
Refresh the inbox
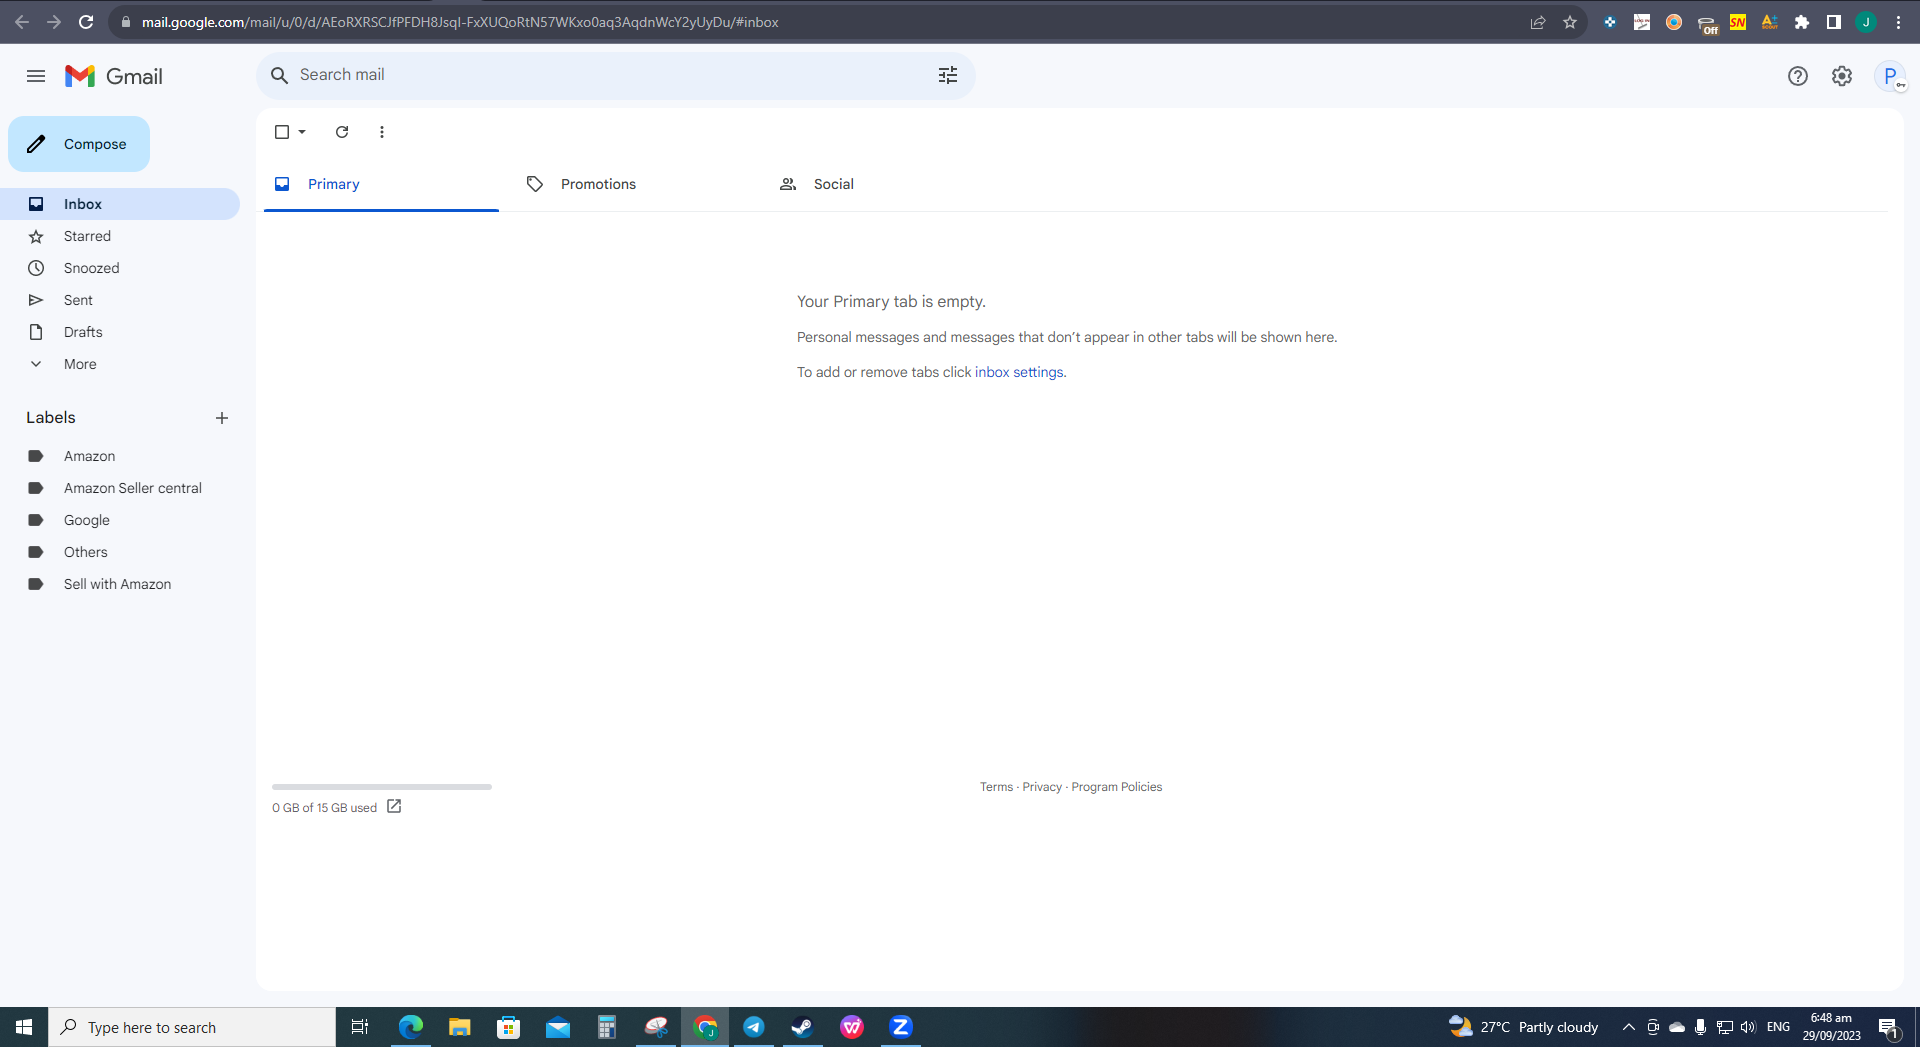342,132
